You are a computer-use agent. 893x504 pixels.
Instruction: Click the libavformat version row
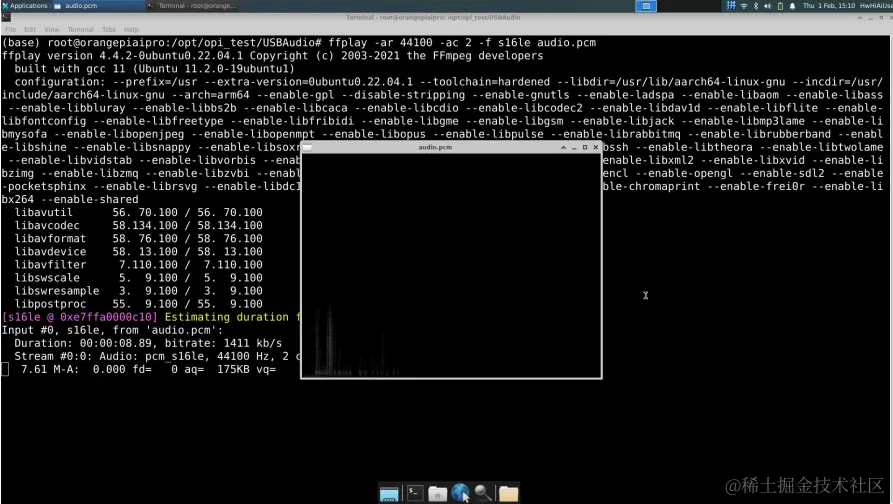pos(138,239)
